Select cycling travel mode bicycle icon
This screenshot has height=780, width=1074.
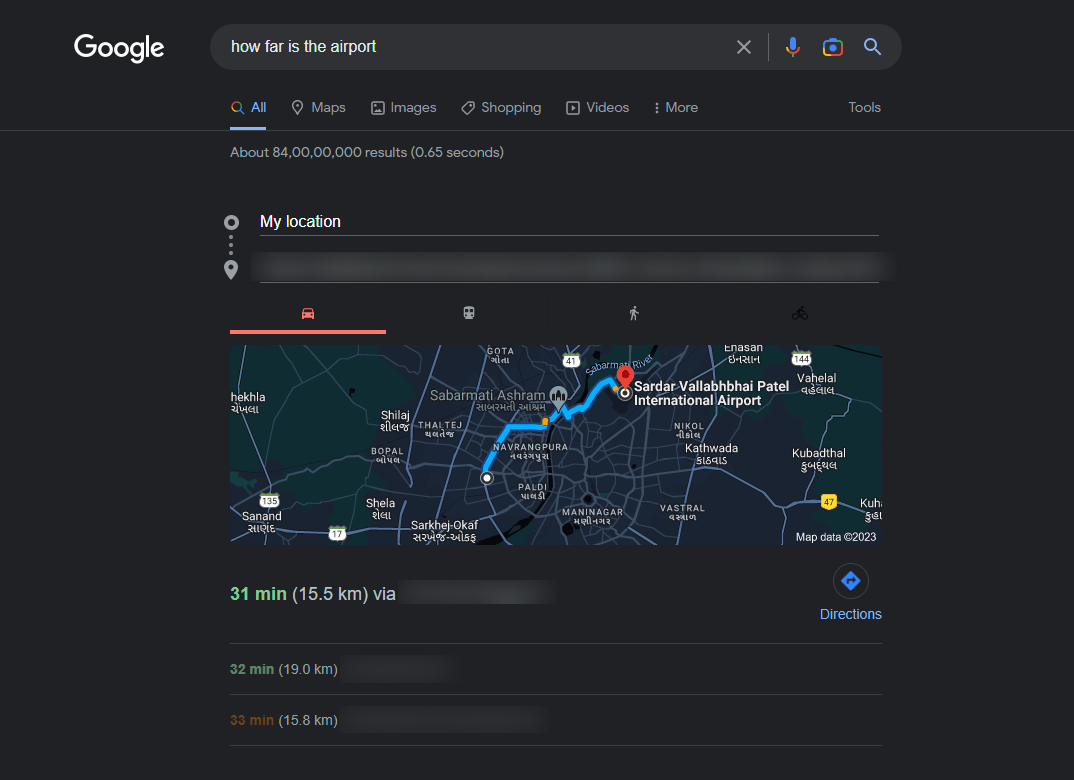tap(799, 314)
